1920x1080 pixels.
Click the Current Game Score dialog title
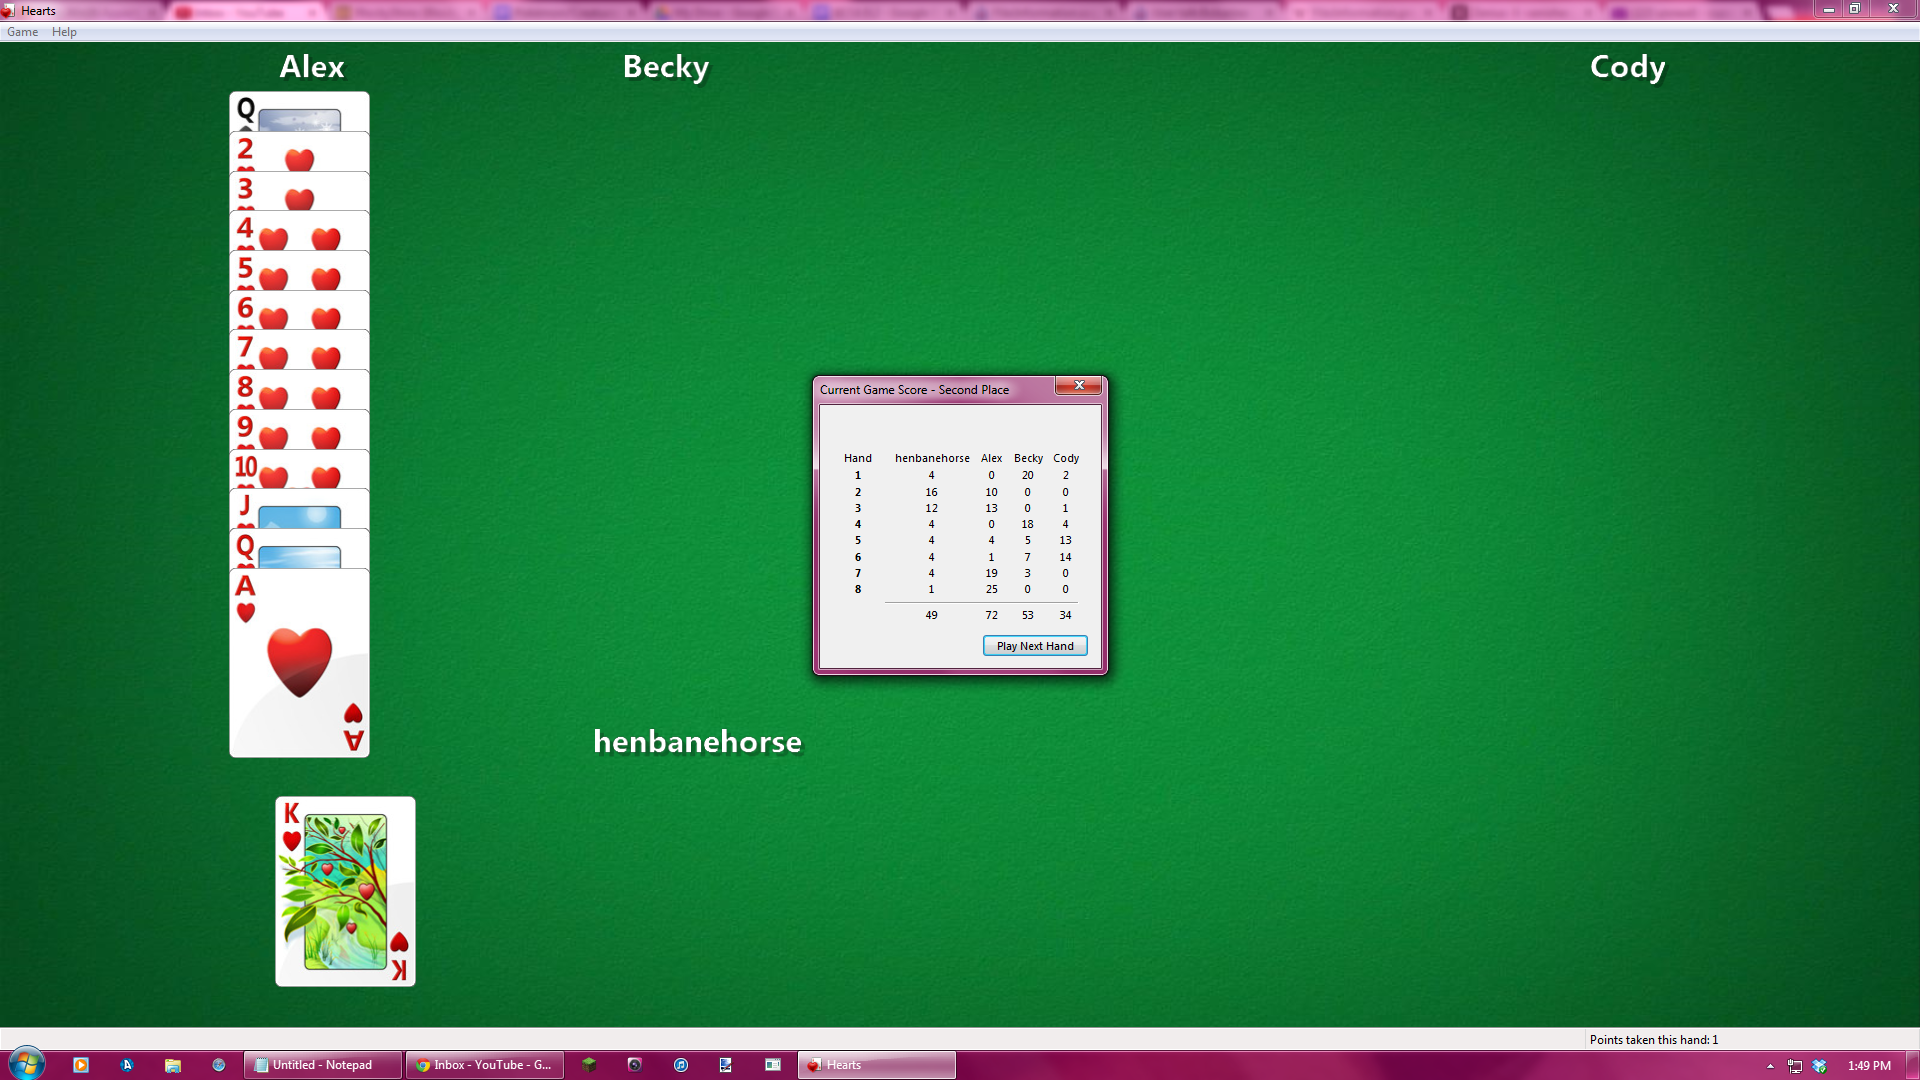tap(914, 390)
